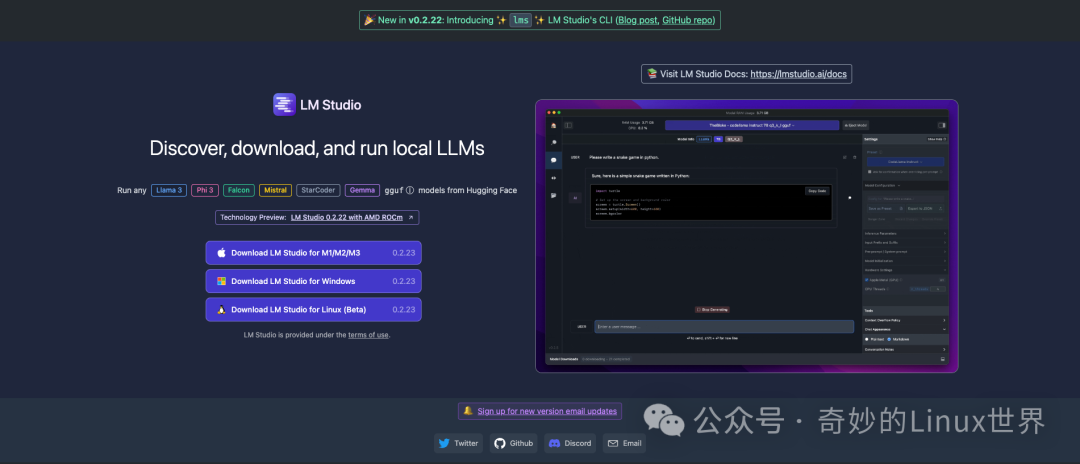Toggle Apple Metal GPU checkbox in preview
This screenshot has height=464, width=1080.
(866, 280)
